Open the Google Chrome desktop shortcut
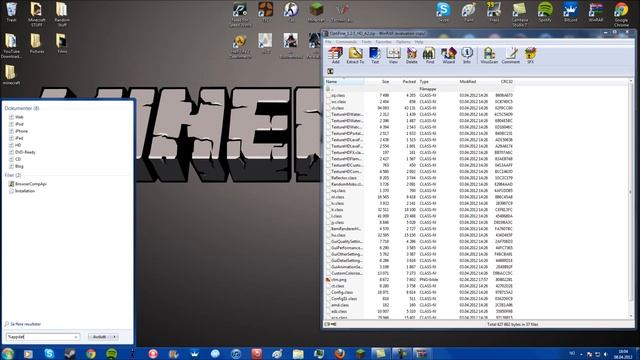The height and width of the screenshot is (360, 640). tap(621, 14)
